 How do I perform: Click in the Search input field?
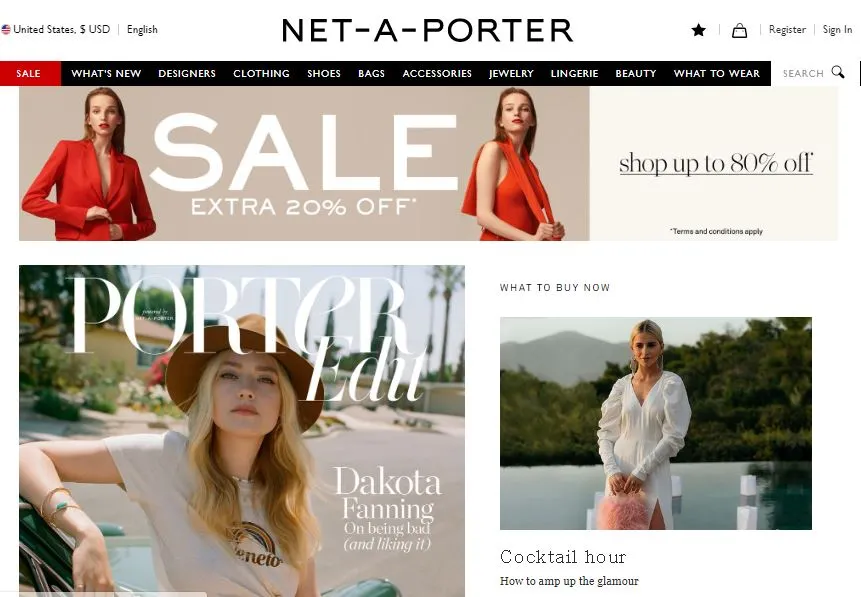click(x=803, y=74)
